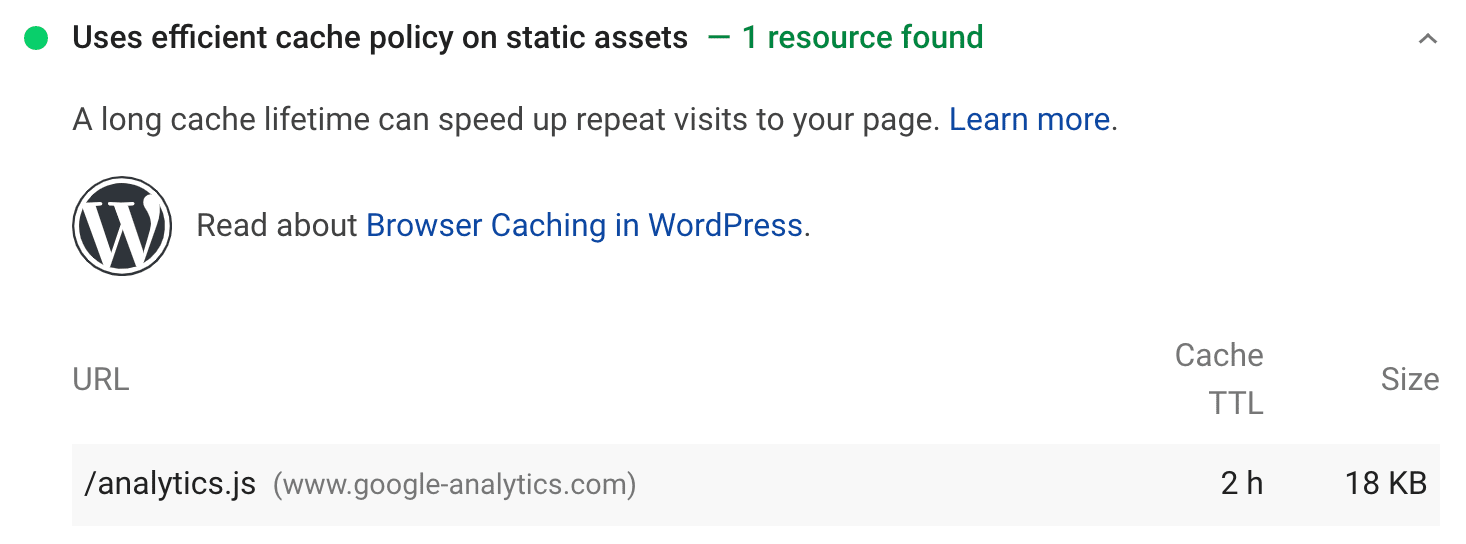Open the /analytics.js resource URL
This screenshot has height=544, width=1466.
click(x=170, y=485)
